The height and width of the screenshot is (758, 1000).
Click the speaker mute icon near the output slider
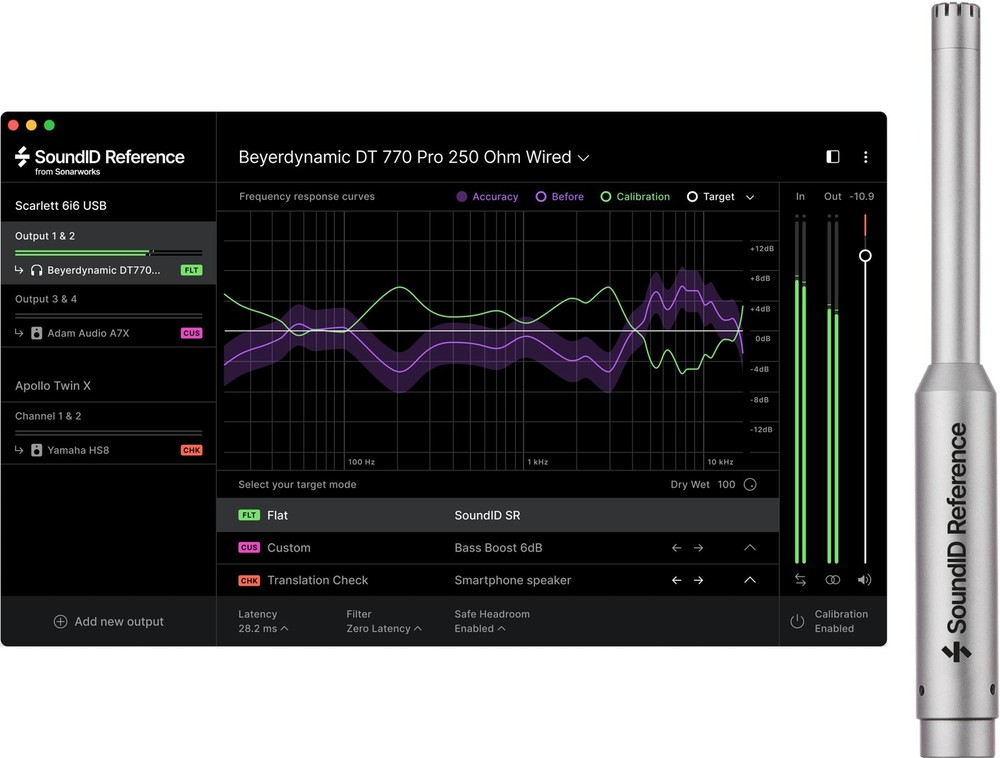point(864,580)
